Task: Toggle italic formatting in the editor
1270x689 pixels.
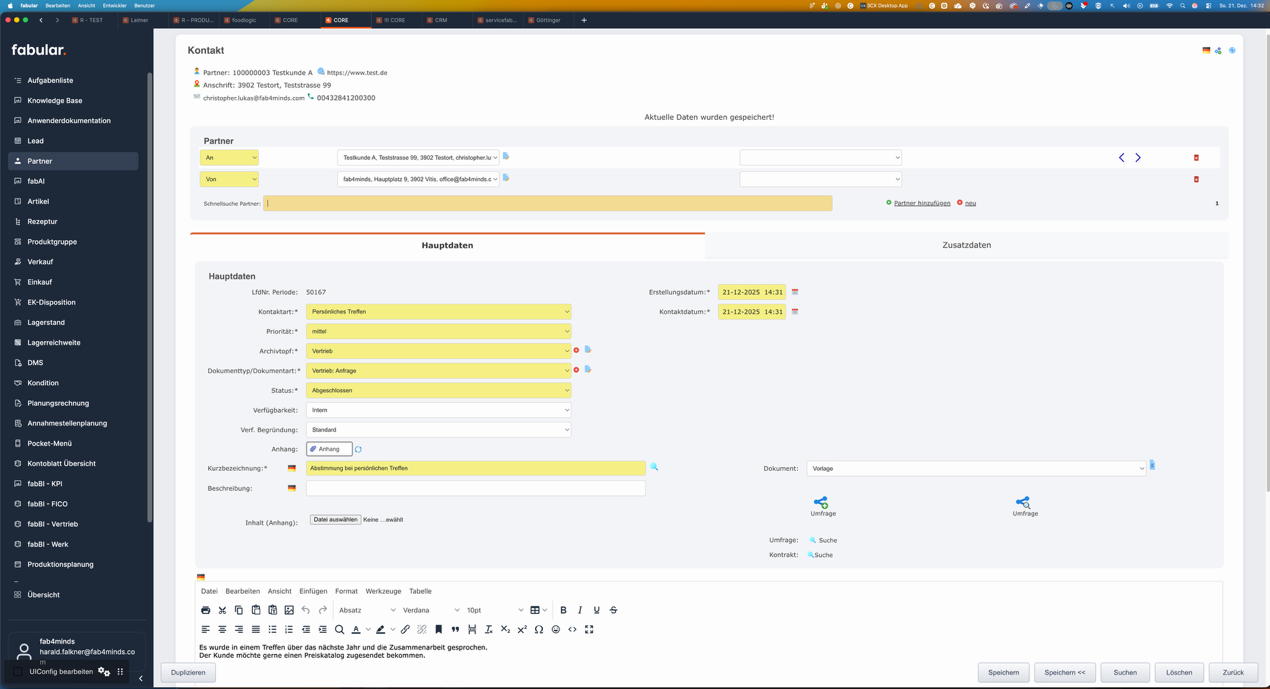Action: [x=580, y=610]
